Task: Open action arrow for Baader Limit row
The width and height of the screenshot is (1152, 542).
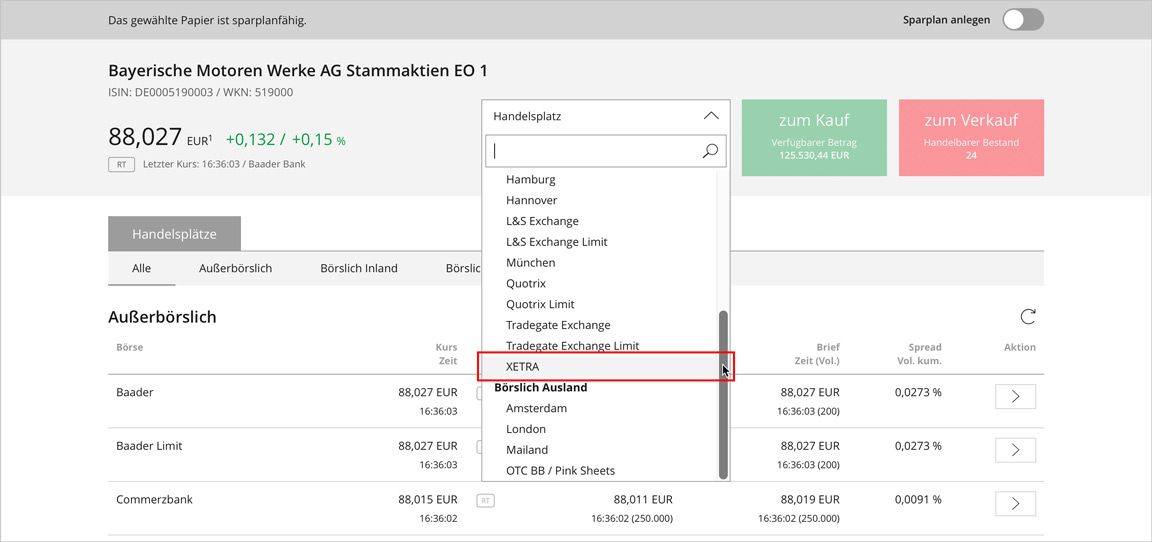Action: tap(1015, 449)
